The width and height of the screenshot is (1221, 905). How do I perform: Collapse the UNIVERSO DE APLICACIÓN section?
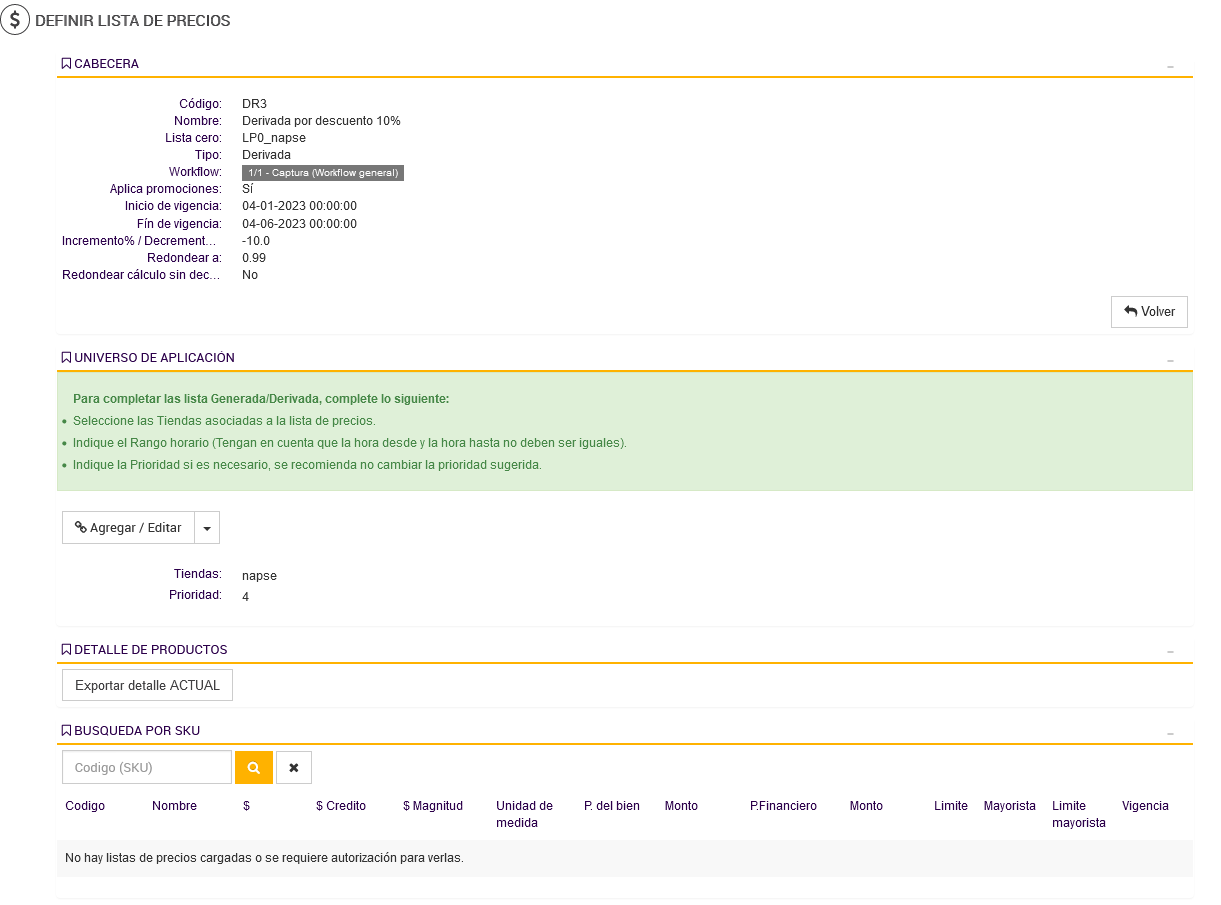[x=1170, y=360]
